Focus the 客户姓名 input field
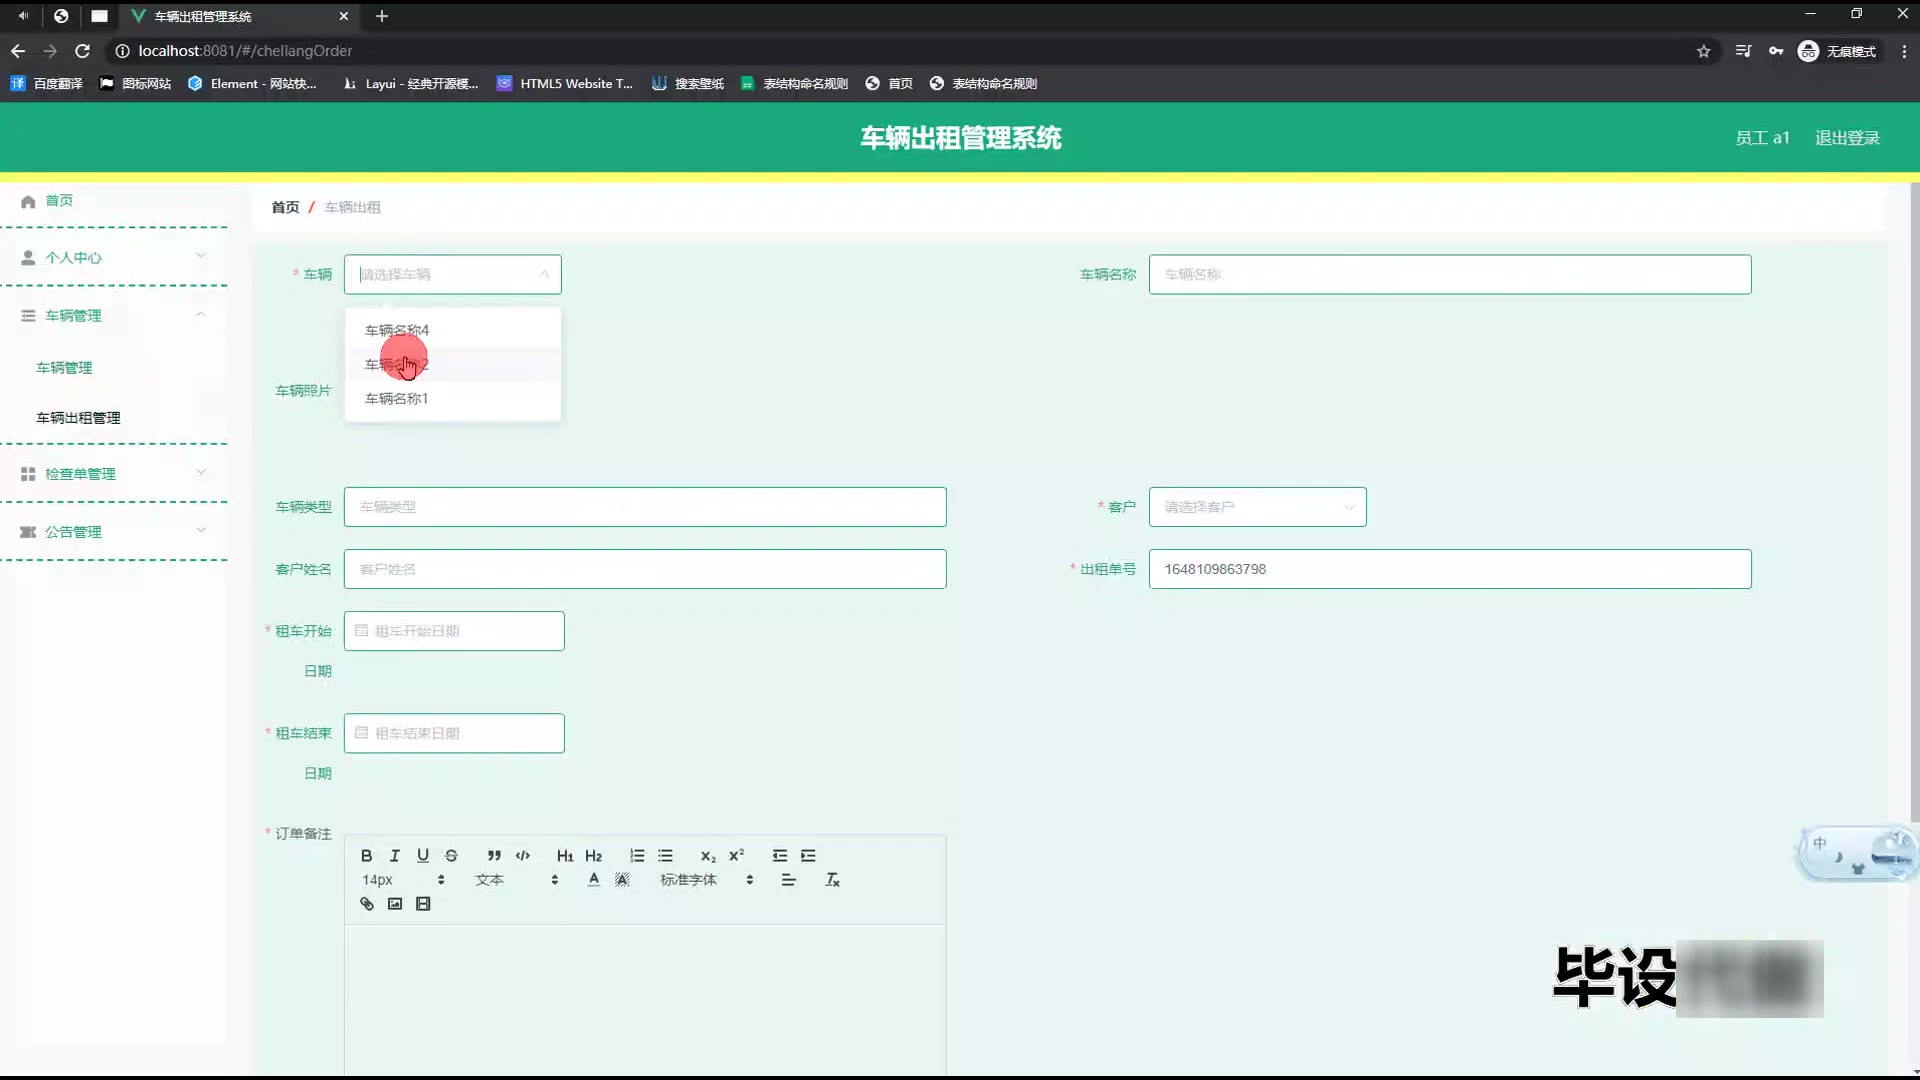1920x1080 pixels. [x=645, y=569]
